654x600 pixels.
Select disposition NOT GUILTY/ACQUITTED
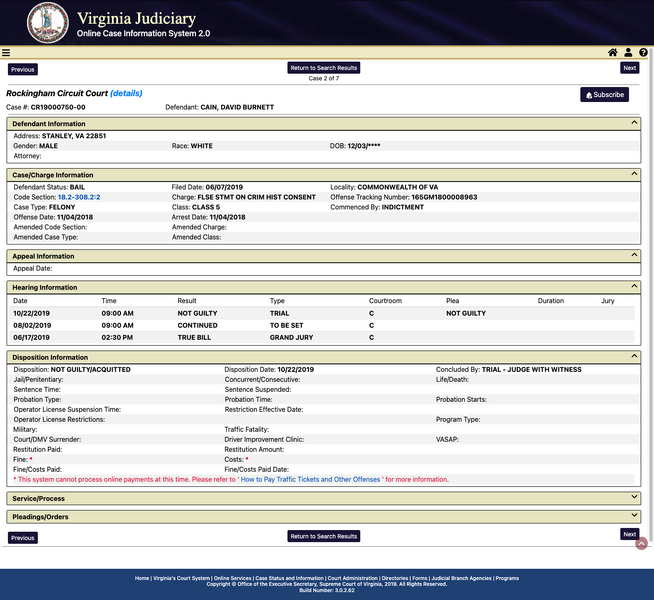[91, 369]
